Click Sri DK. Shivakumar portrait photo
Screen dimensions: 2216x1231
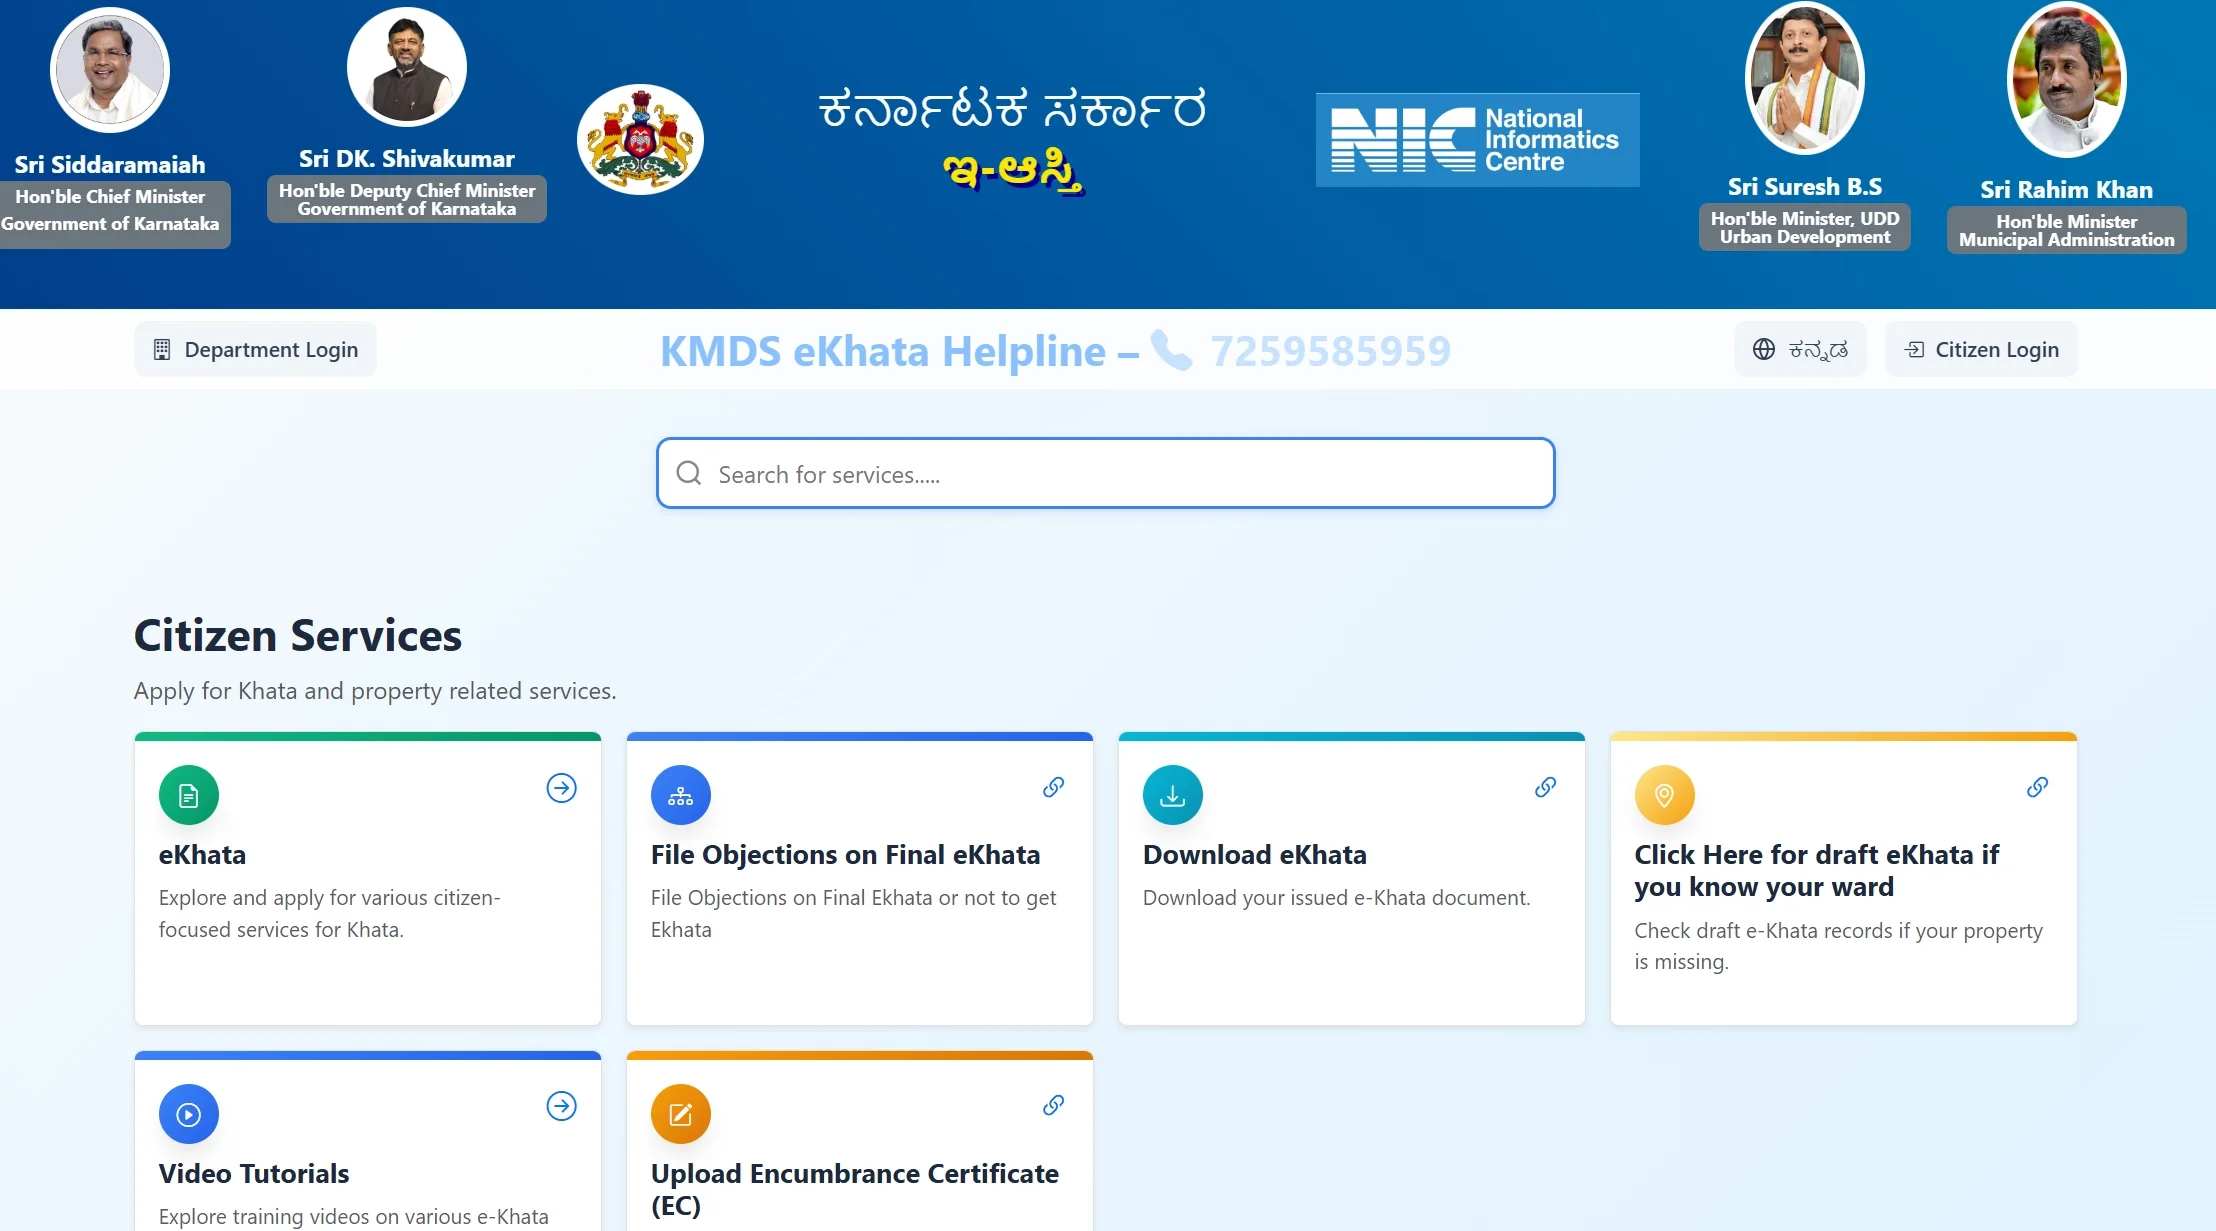click(407, 66)
